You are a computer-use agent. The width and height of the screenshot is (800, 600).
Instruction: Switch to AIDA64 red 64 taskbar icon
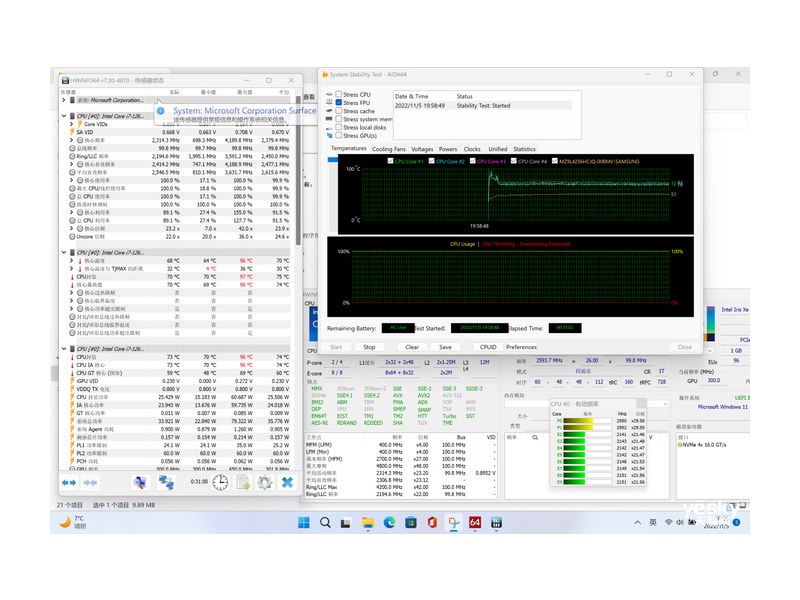pyautogui.click(x=475, y=522)
